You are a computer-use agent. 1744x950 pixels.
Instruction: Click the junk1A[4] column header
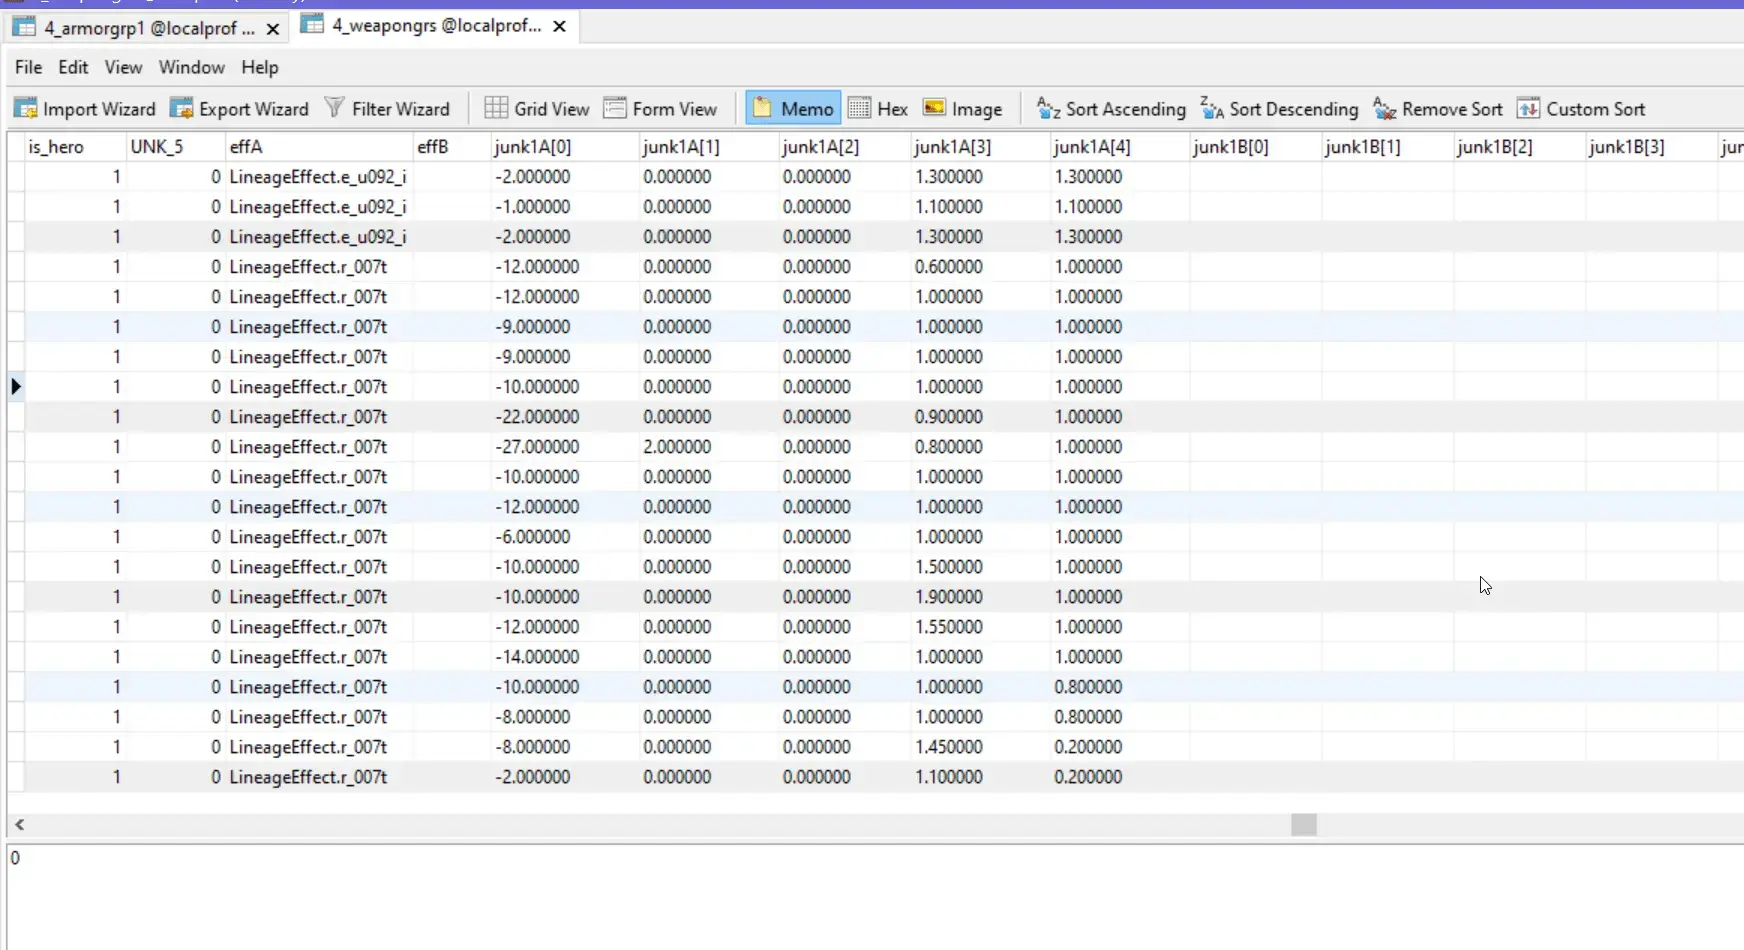(1119, 147)
